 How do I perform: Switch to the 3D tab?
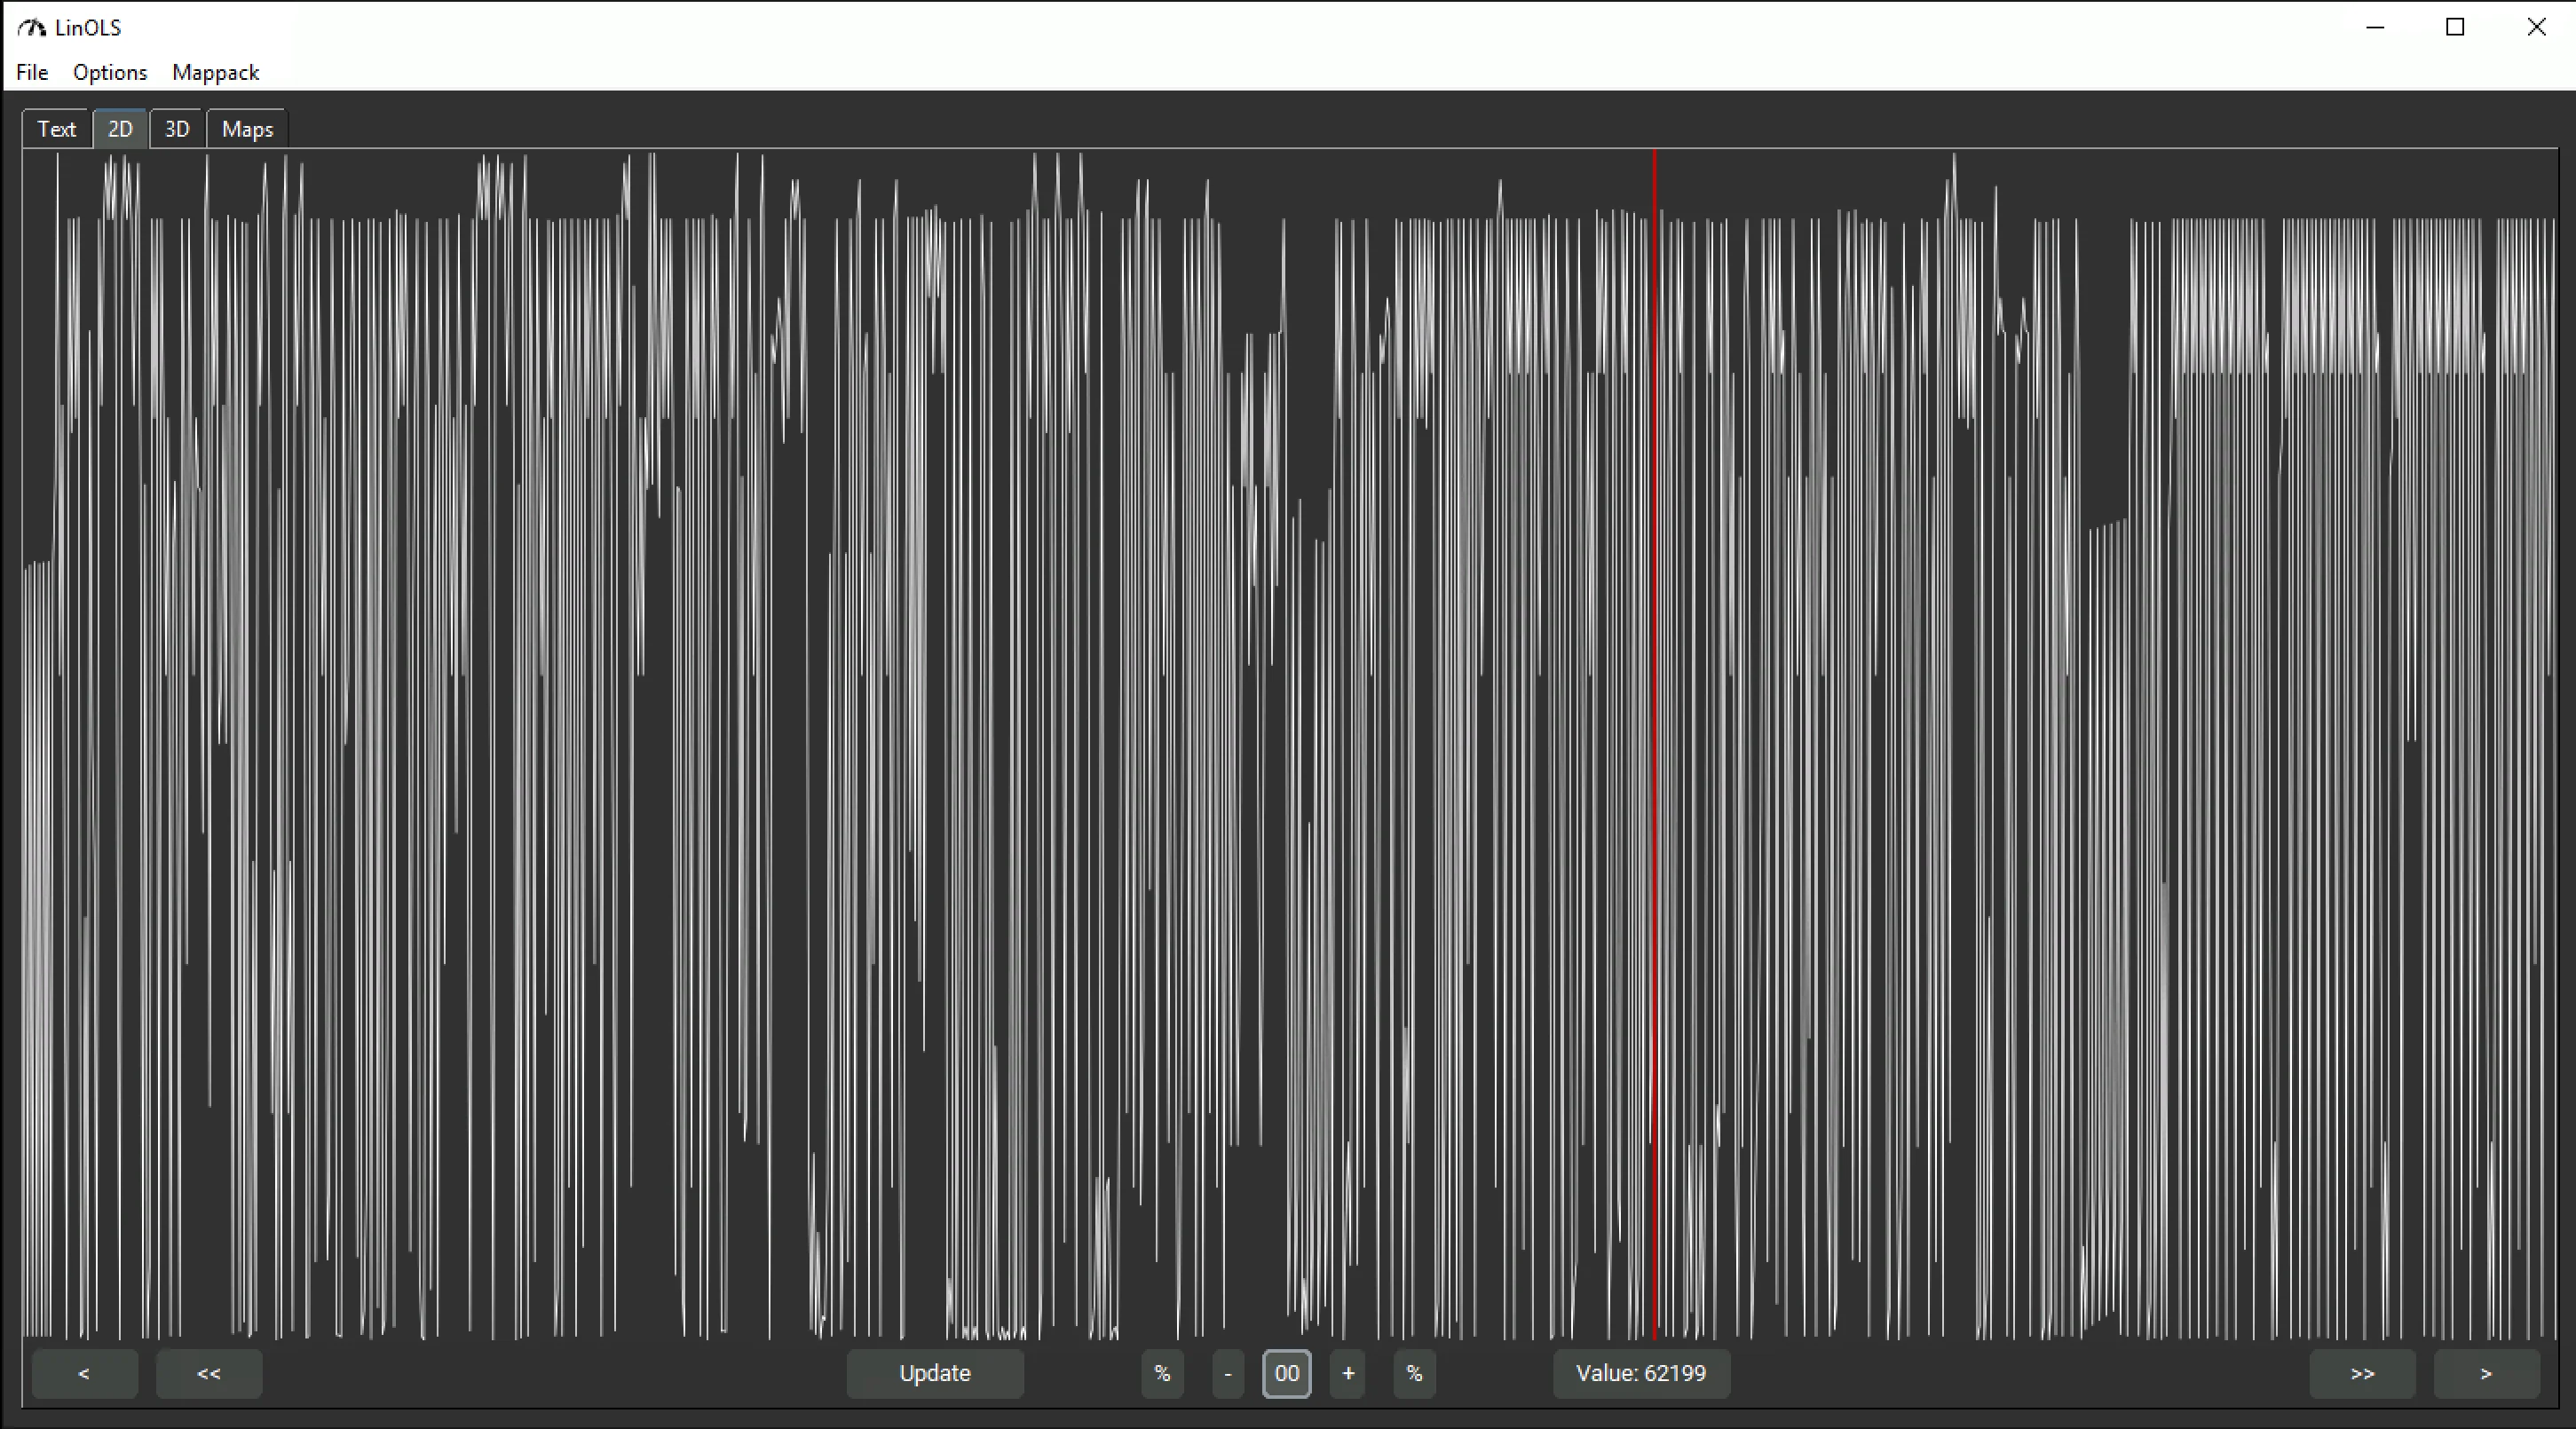(177, 129)
